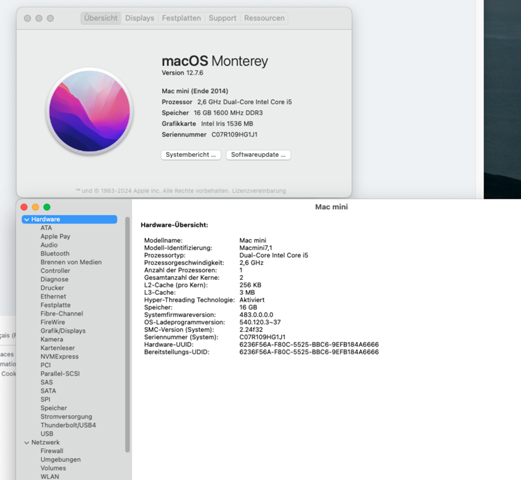Close the Mac mini system report window
Viewport: 521px width, 480px height.
click(24, 207)
